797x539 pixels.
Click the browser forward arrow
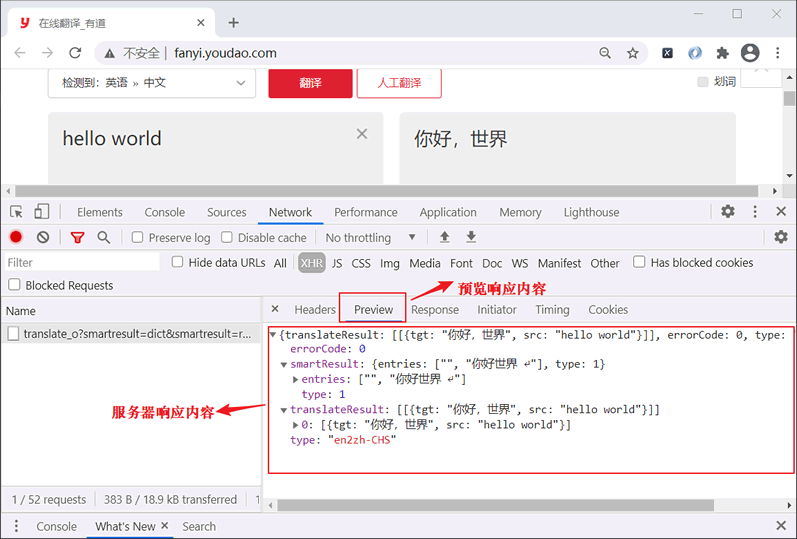[47, 53]
